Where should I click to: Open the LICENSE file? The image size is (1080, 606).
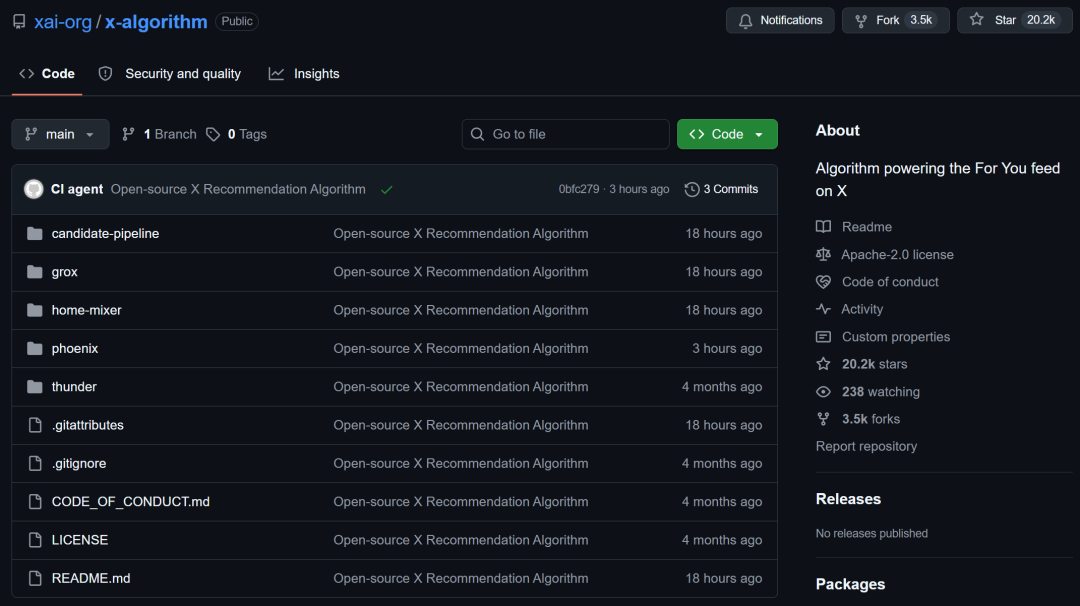[x=80, y=540]
